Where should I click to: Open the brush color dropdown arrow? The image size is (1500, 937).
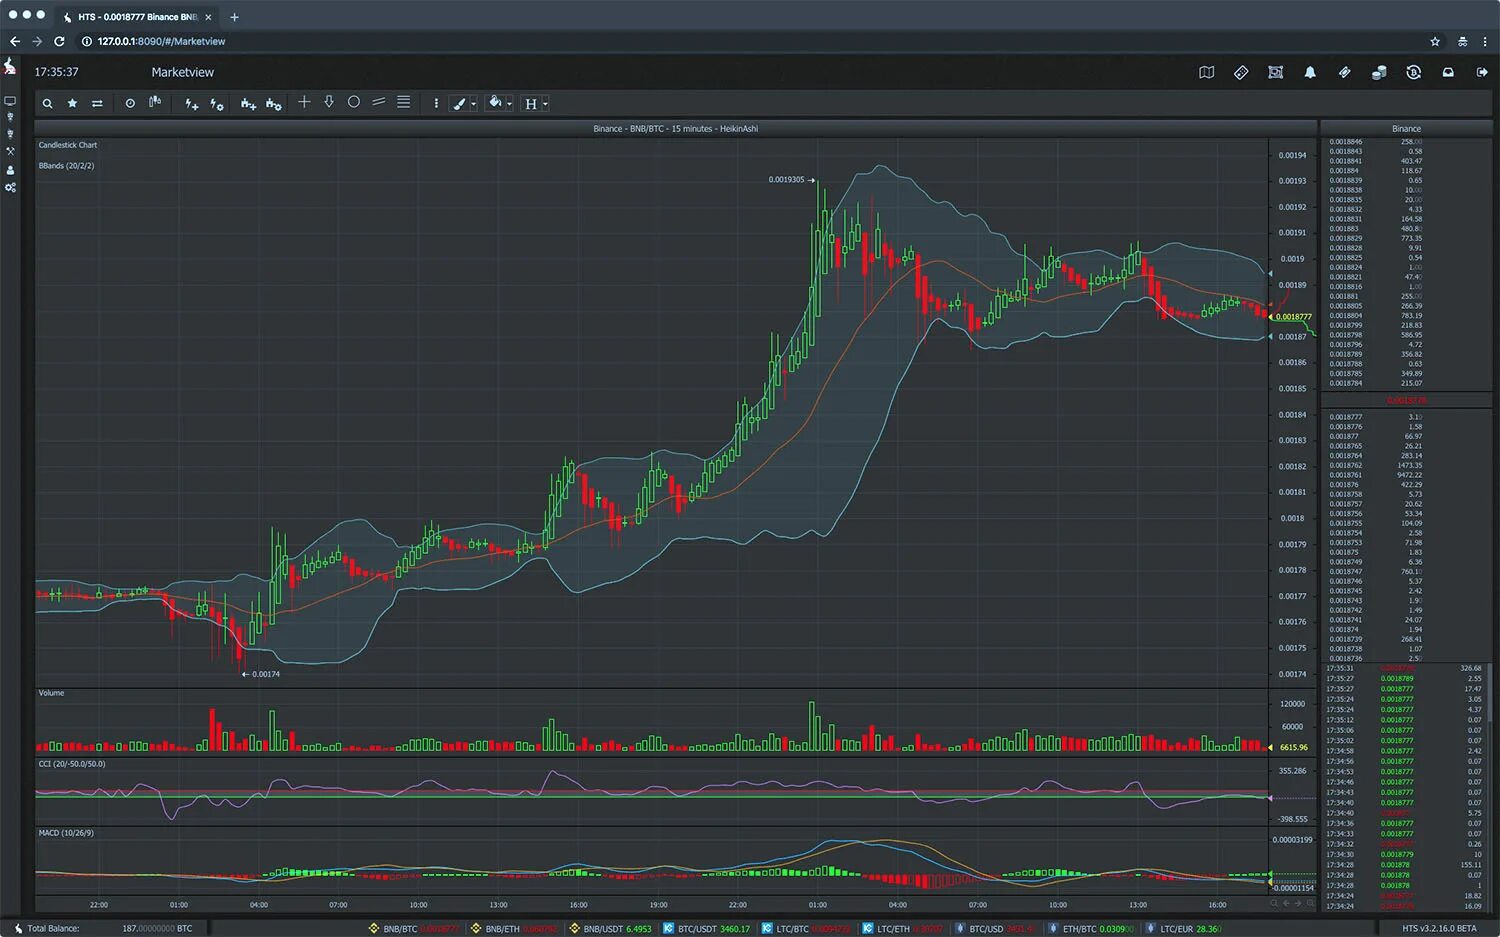point(473,104)
